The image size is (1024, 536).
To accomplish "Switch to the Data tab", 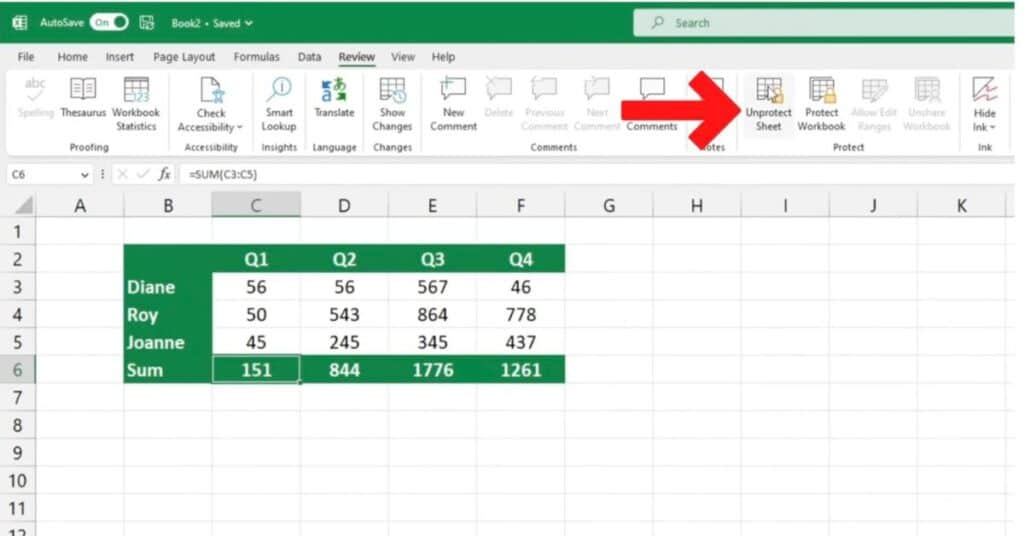I will [x=310, y=57].
